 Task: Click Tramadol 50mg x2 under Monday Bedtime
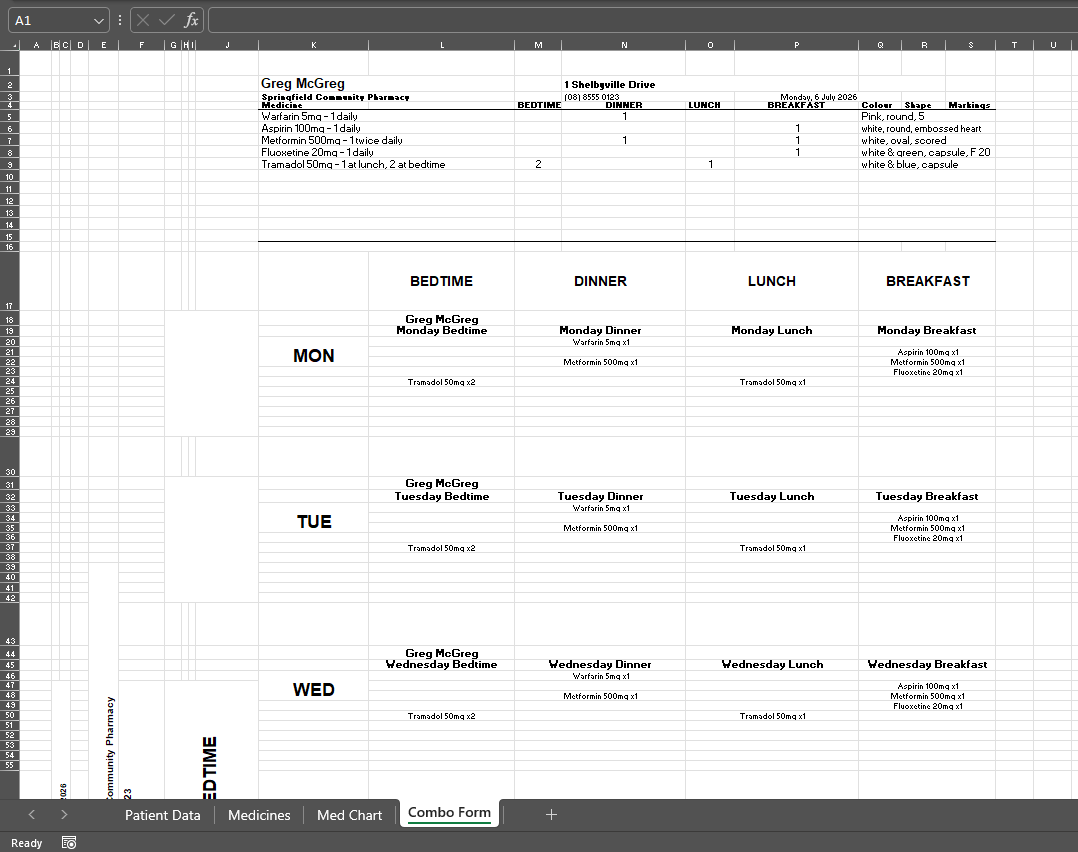[441, 382]
